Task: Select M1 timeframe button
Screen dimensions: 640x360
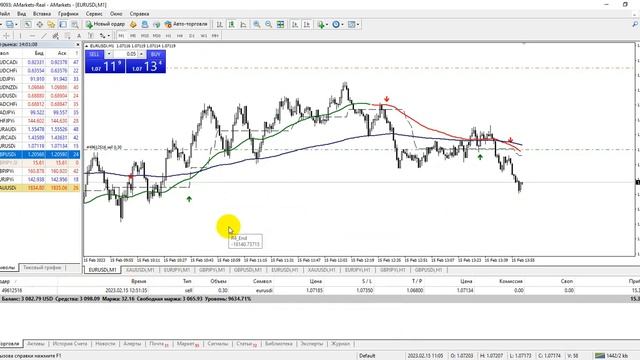Action: 121,36
